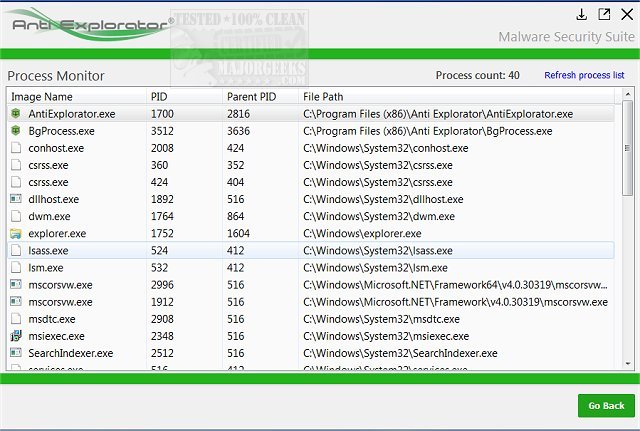
Task: Click PID value 3512
Action: (162, 131)
